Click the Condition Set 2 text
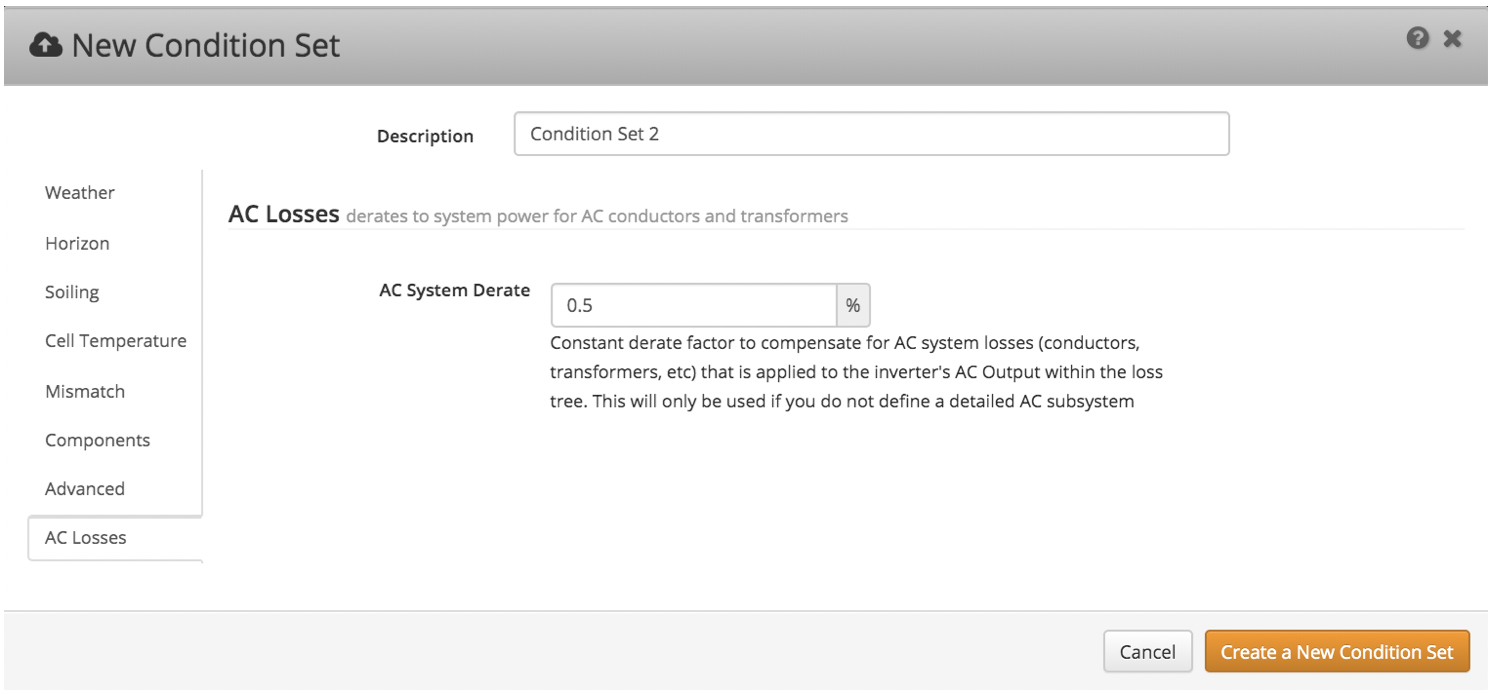The image size is (1494, 694). [x=595, y=133]
